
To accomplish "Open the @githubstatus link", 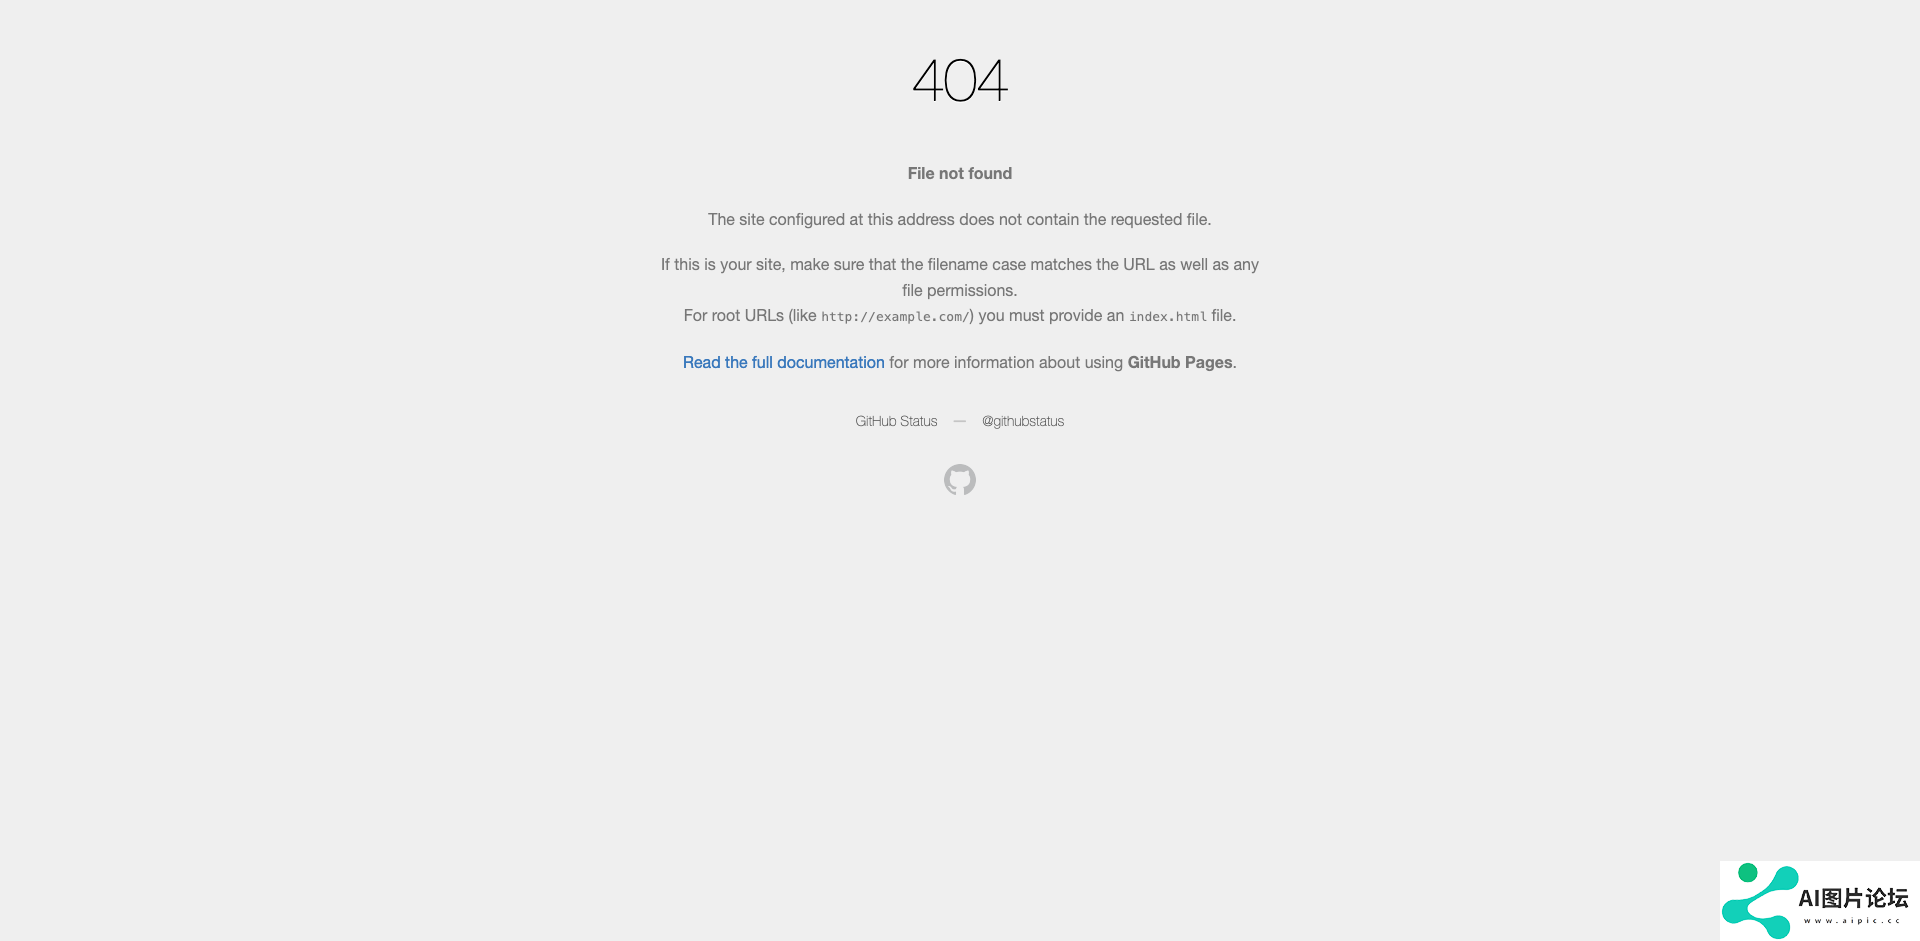I will (1023, 421).
